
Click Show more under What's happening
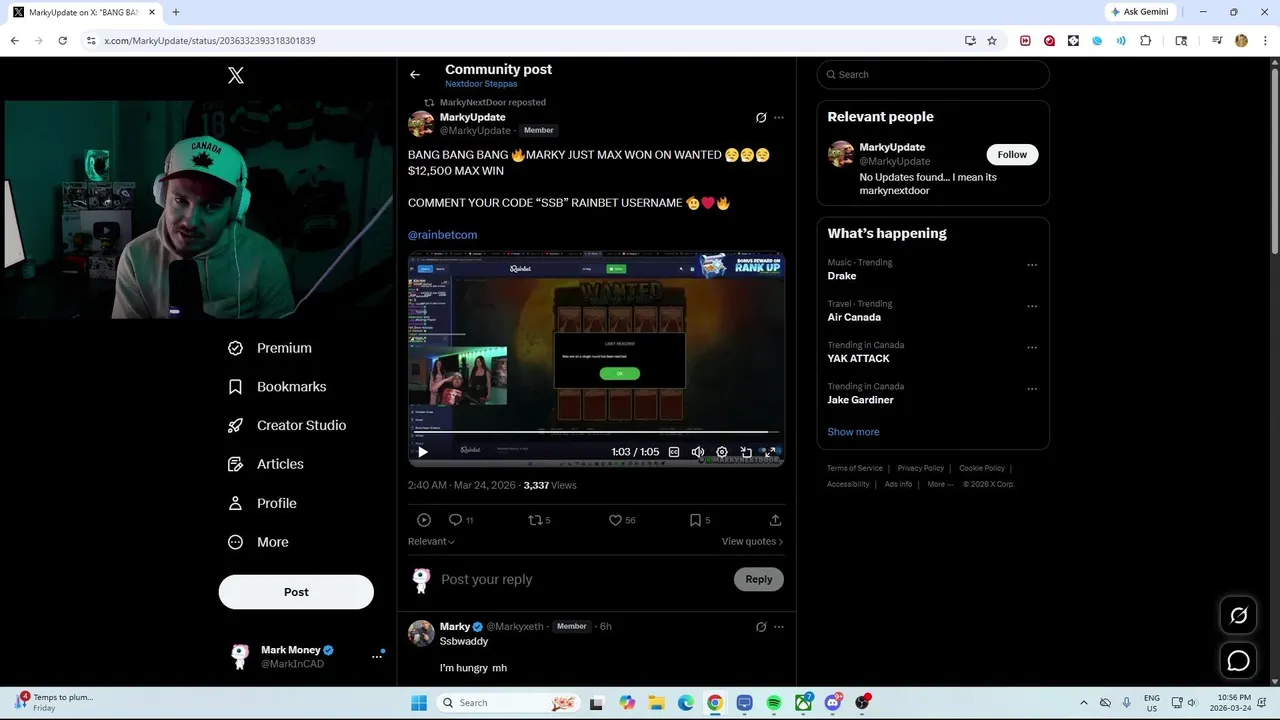853,432
